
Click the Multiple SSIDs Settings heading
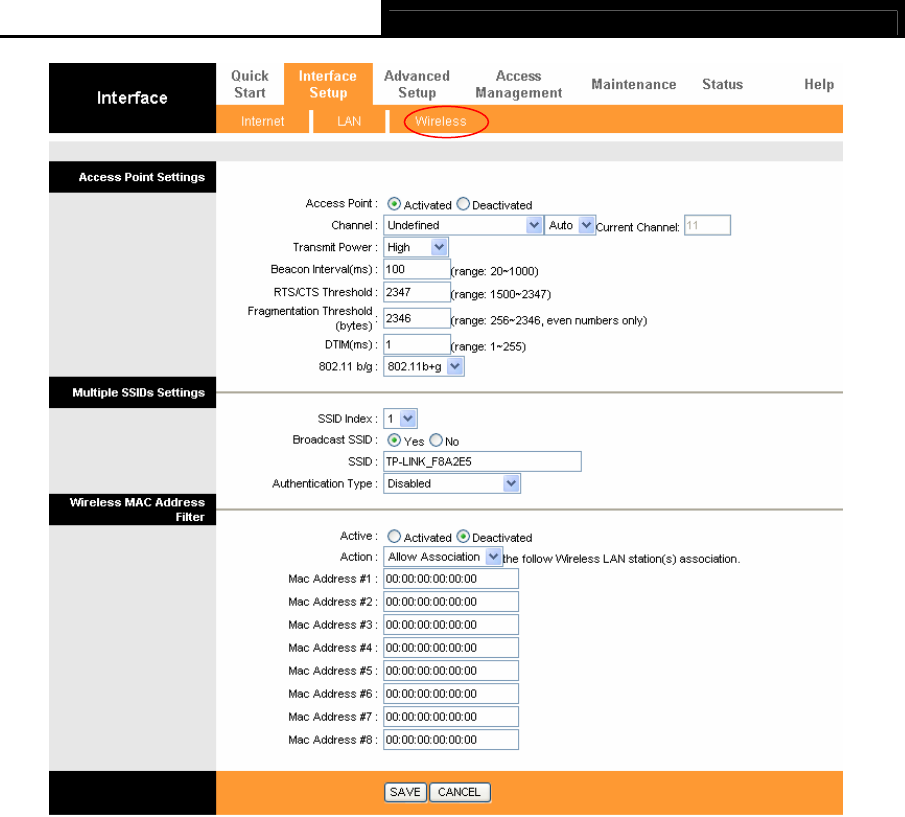pos(139,392)
